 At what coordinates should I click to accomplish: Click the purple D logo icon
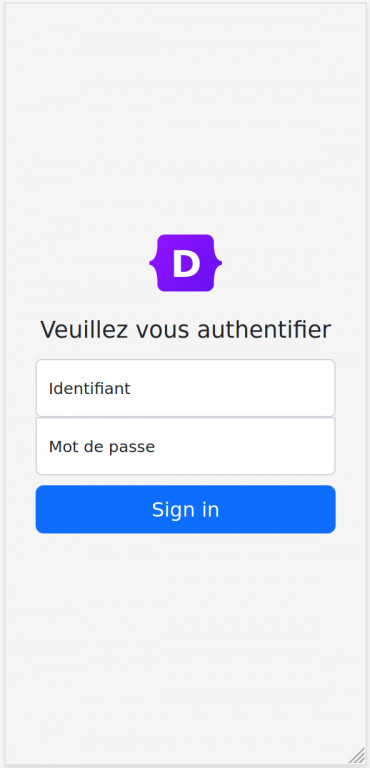185,263
